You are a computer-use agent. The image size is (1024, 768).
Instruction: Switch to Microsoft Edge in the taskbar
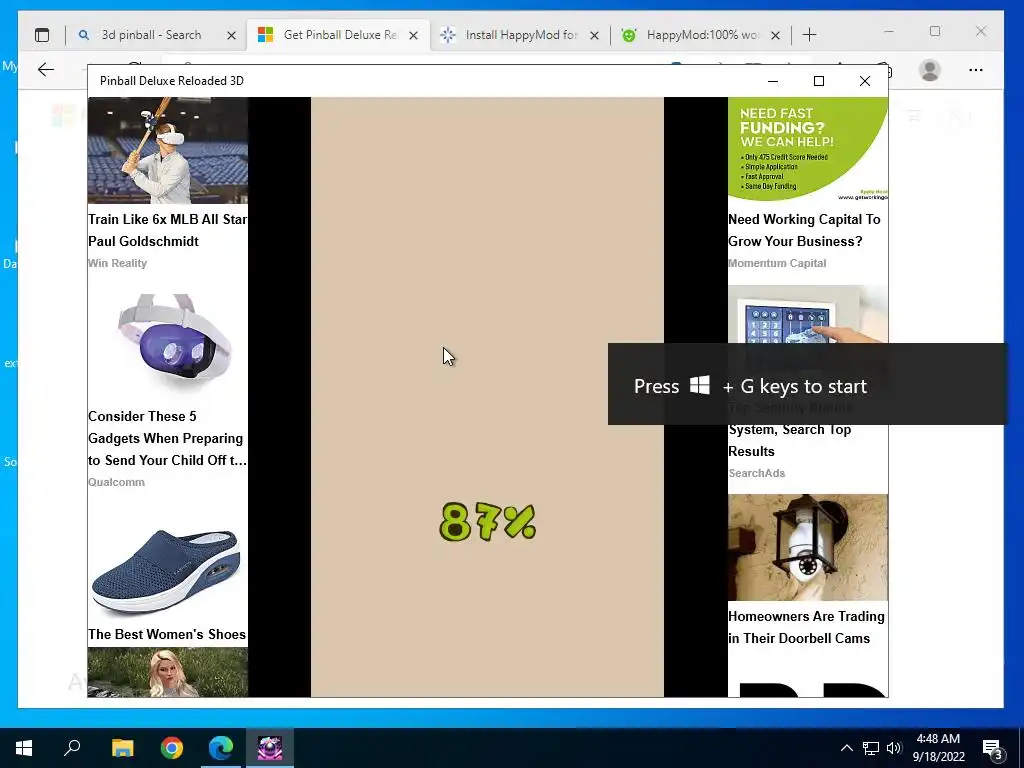(221, 748)
